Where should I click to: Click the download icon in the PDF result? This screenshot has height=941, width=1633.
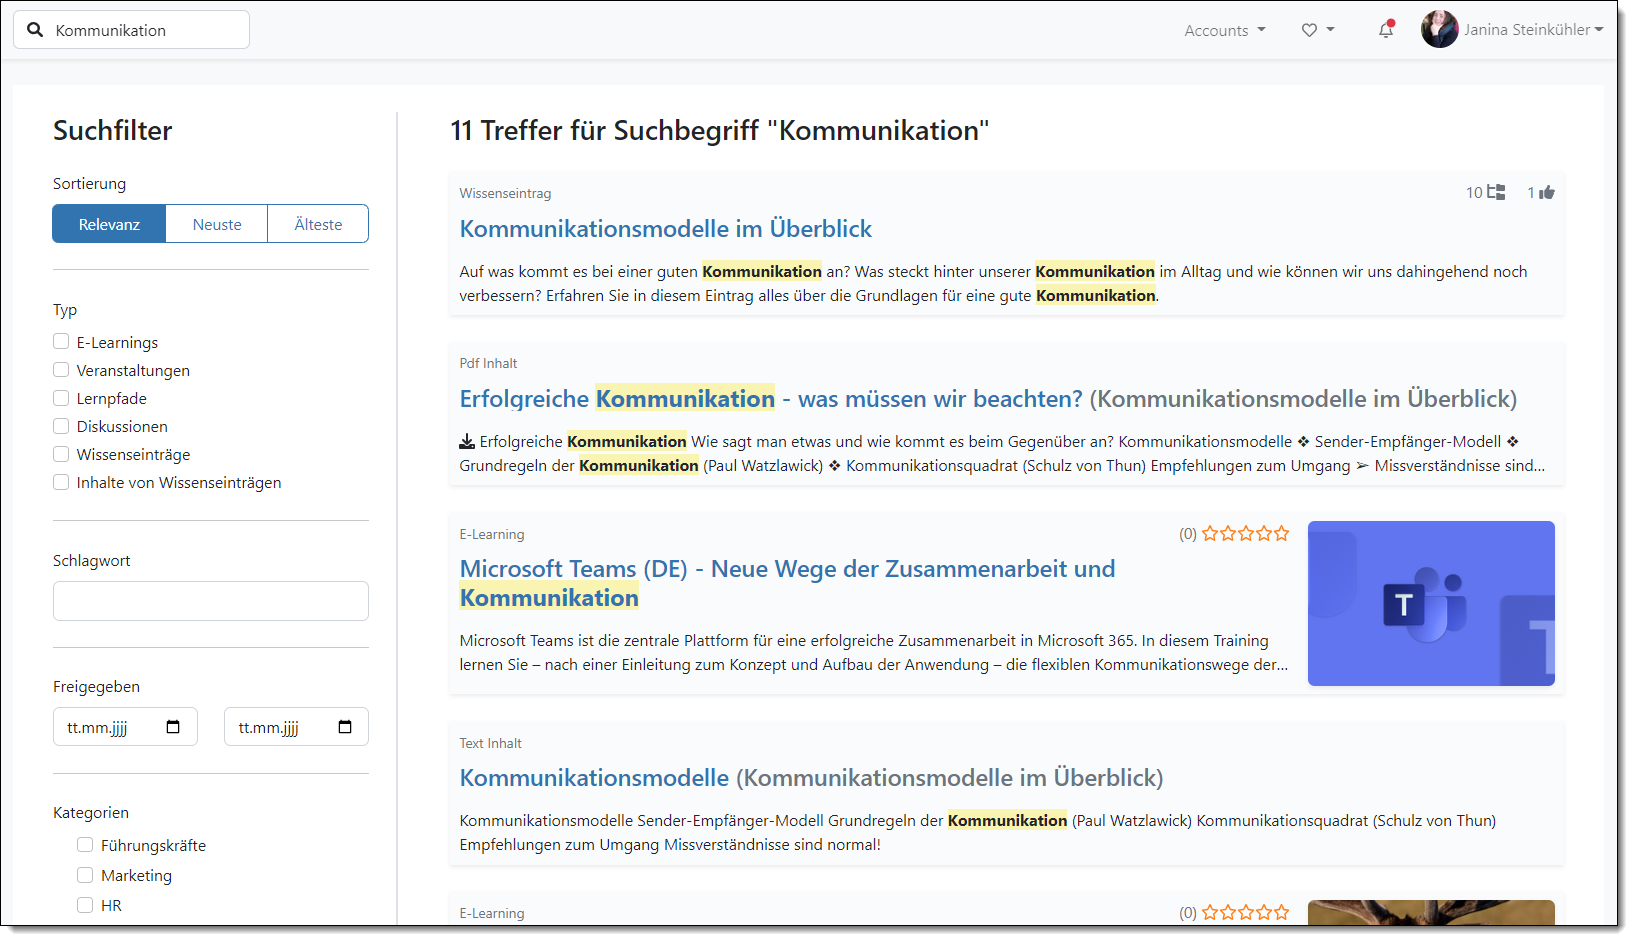[466, 441]
